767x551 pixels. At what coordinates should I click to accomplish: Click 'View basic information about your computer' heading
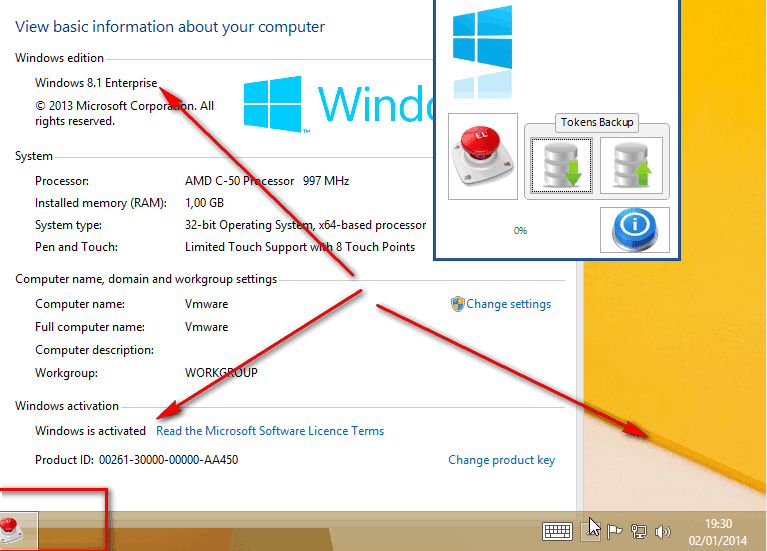tap(170, 27)
